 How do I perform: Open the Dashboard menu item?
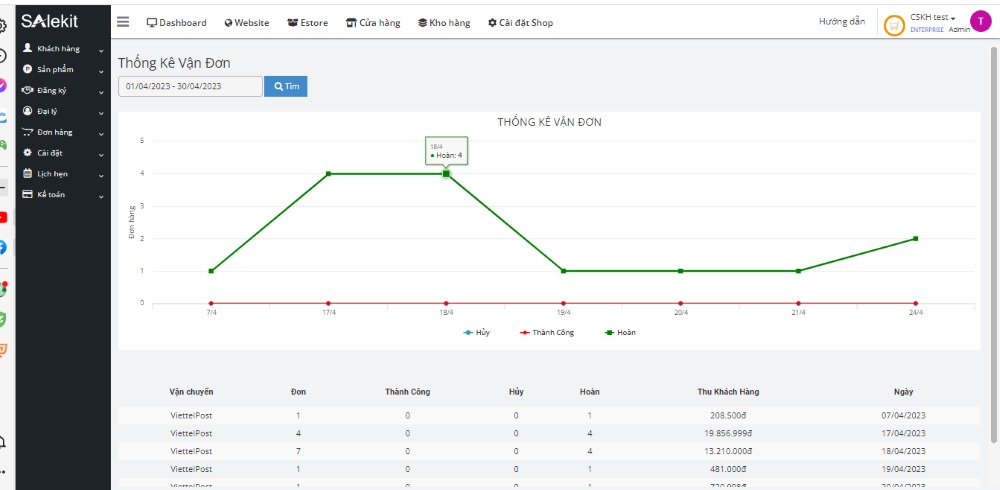click(177, 23)
